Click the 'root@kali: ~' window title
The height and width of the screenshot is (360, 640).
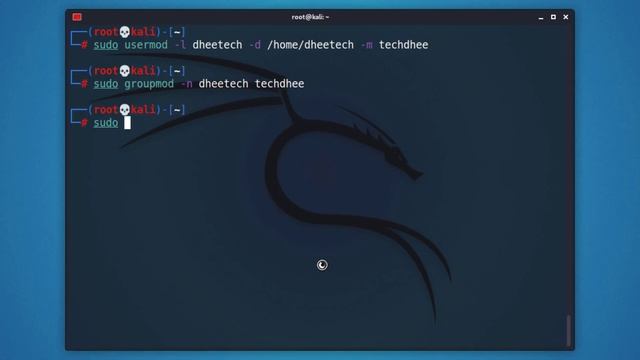[310, 17]
